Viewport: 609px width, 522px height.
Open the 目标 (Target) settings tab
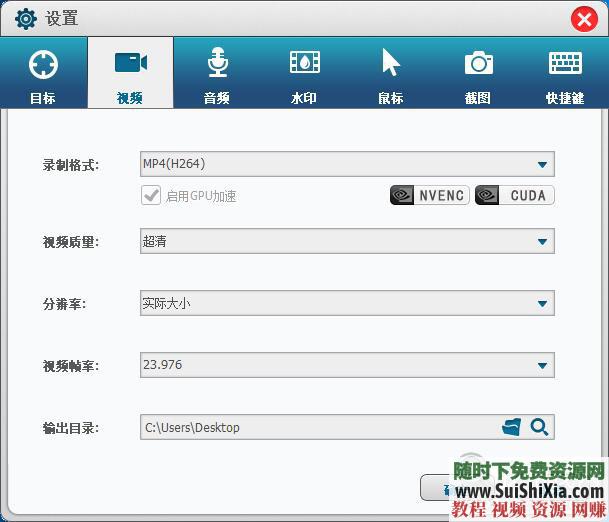pos(43,74)
